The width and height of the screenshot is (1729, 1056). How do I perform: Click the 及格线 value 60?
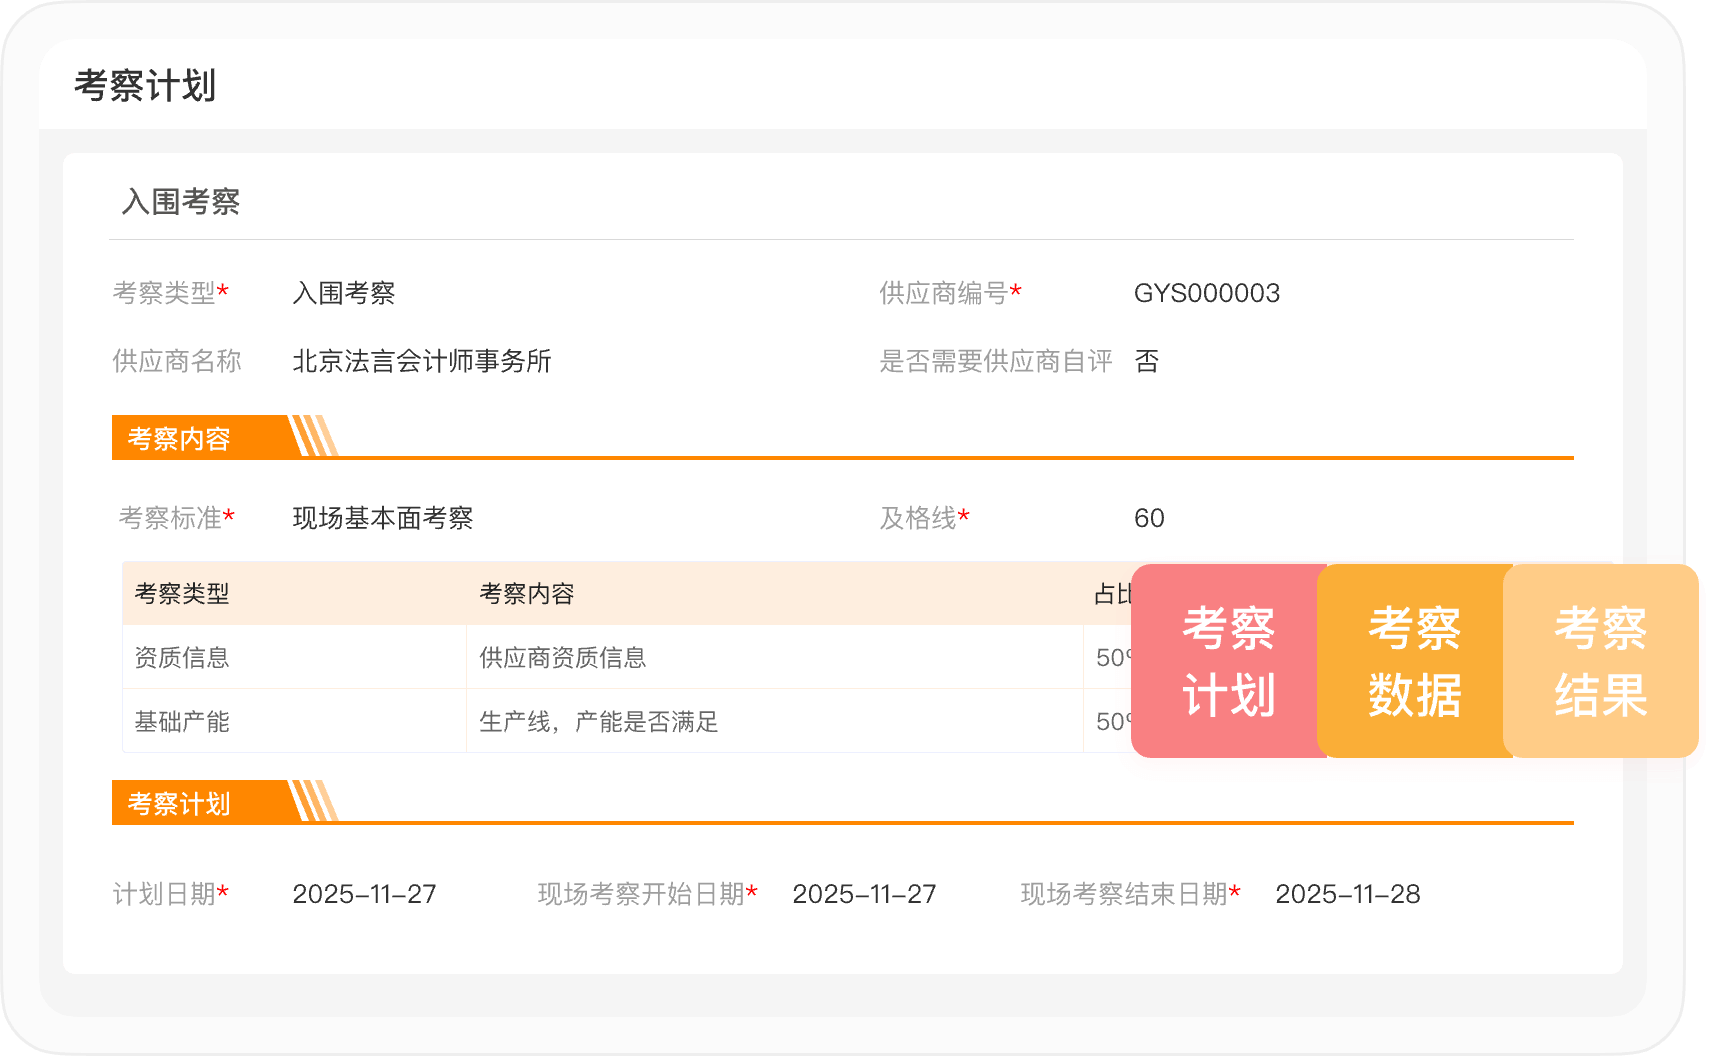[1148, 518]
